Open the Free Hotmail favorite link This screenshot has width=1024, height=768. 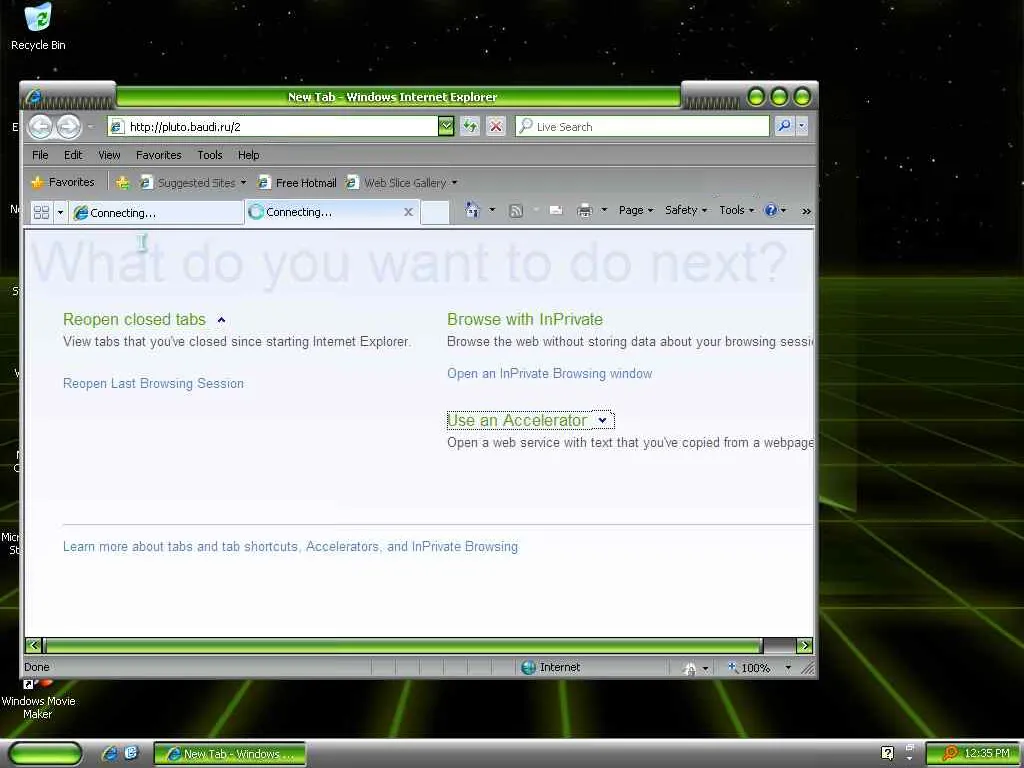coord(297,183)
